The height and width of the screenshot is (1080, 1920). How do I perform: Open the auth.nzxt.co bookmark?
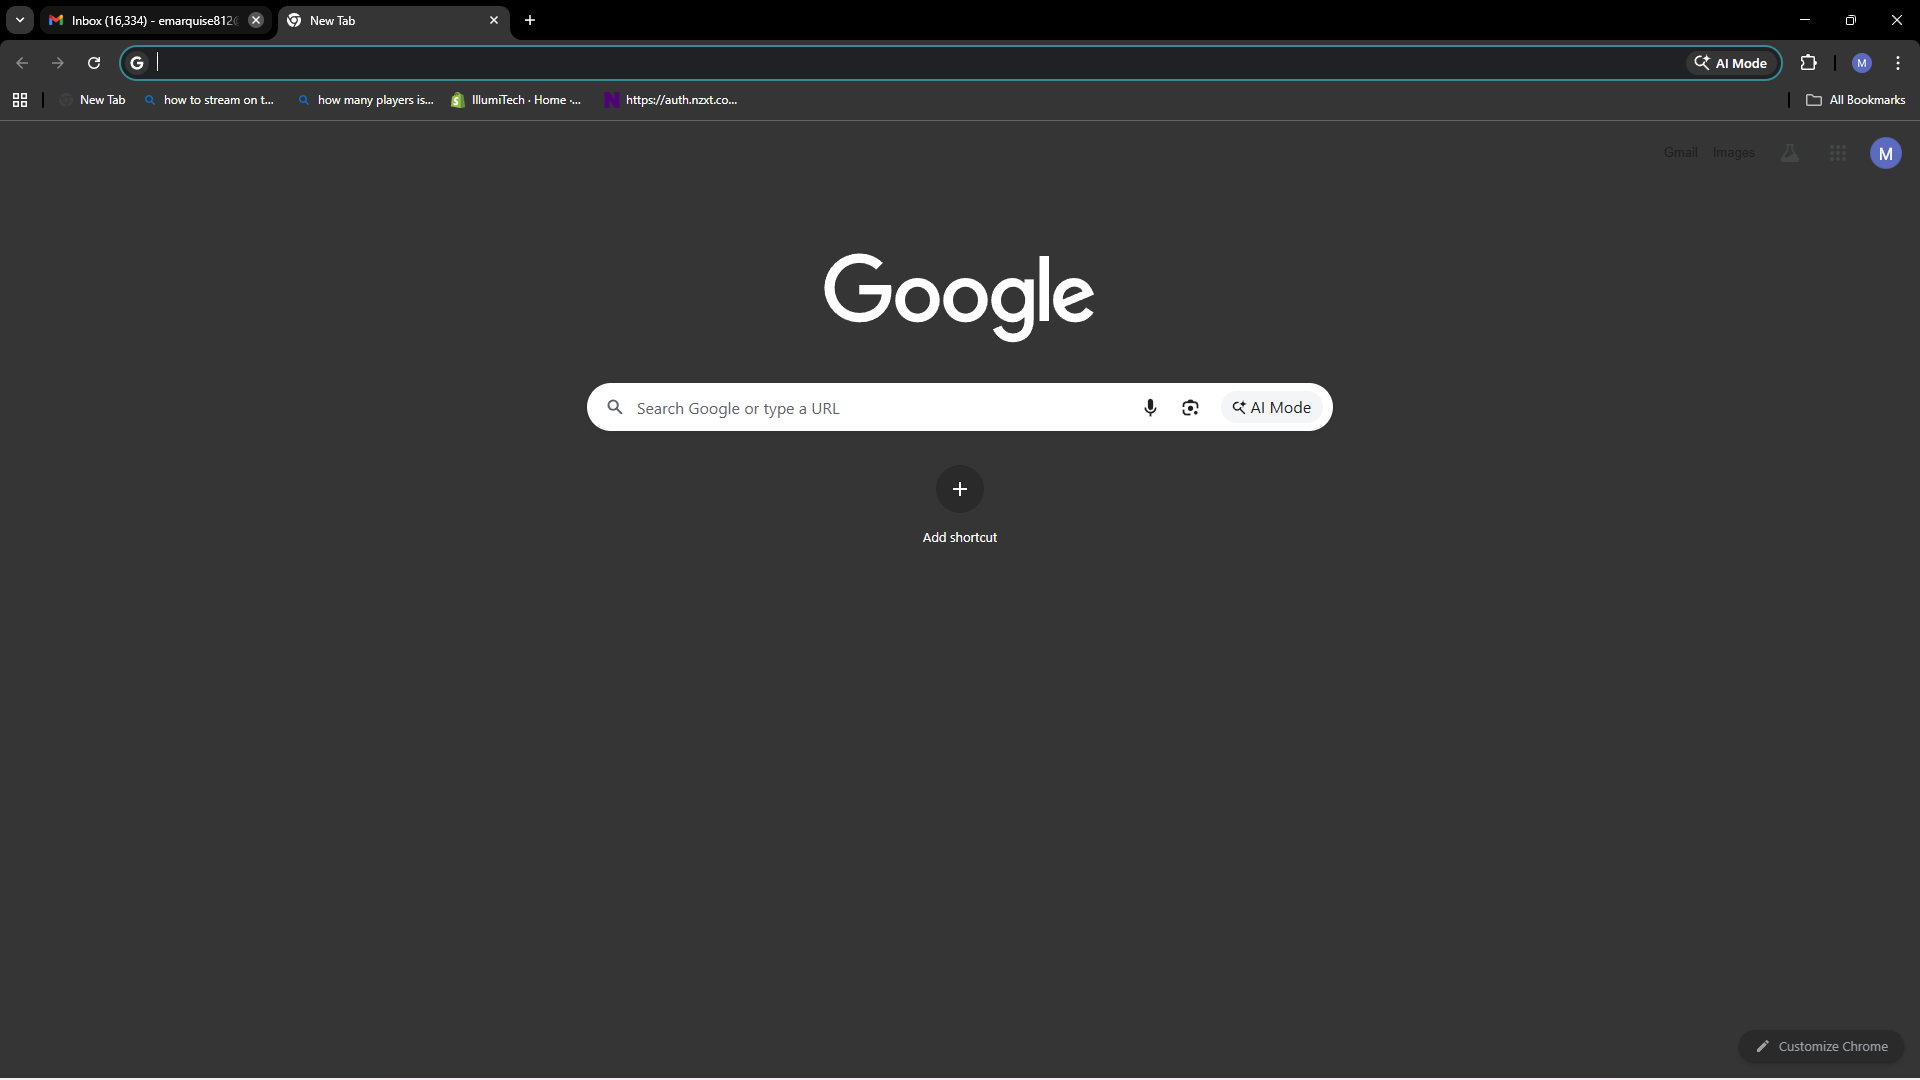[671, 100]
